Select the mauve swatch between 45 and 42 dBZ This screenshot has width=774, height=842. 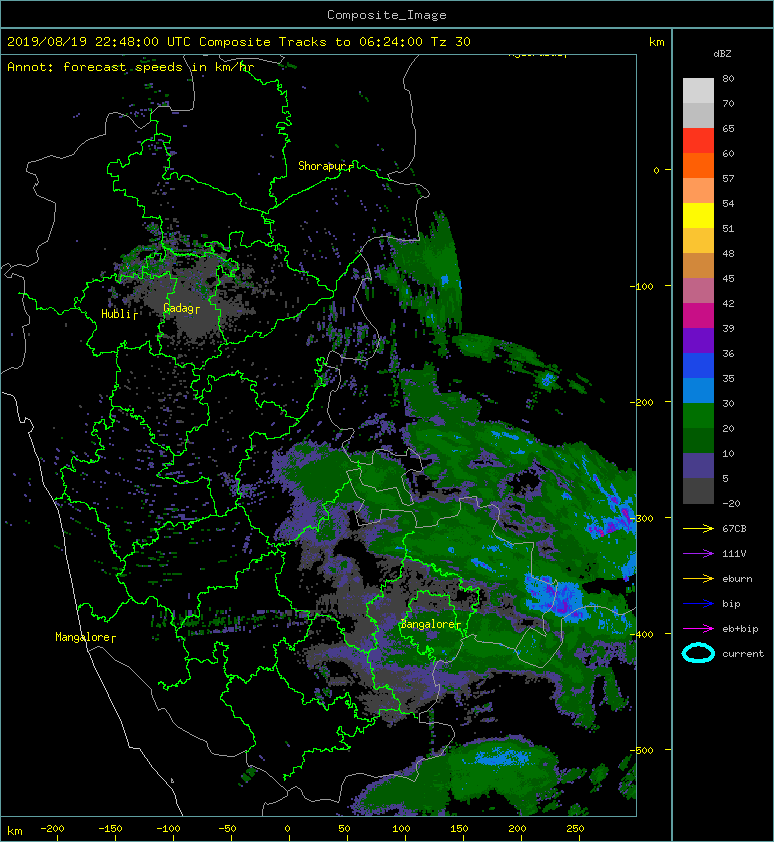[x=698, y=291]
